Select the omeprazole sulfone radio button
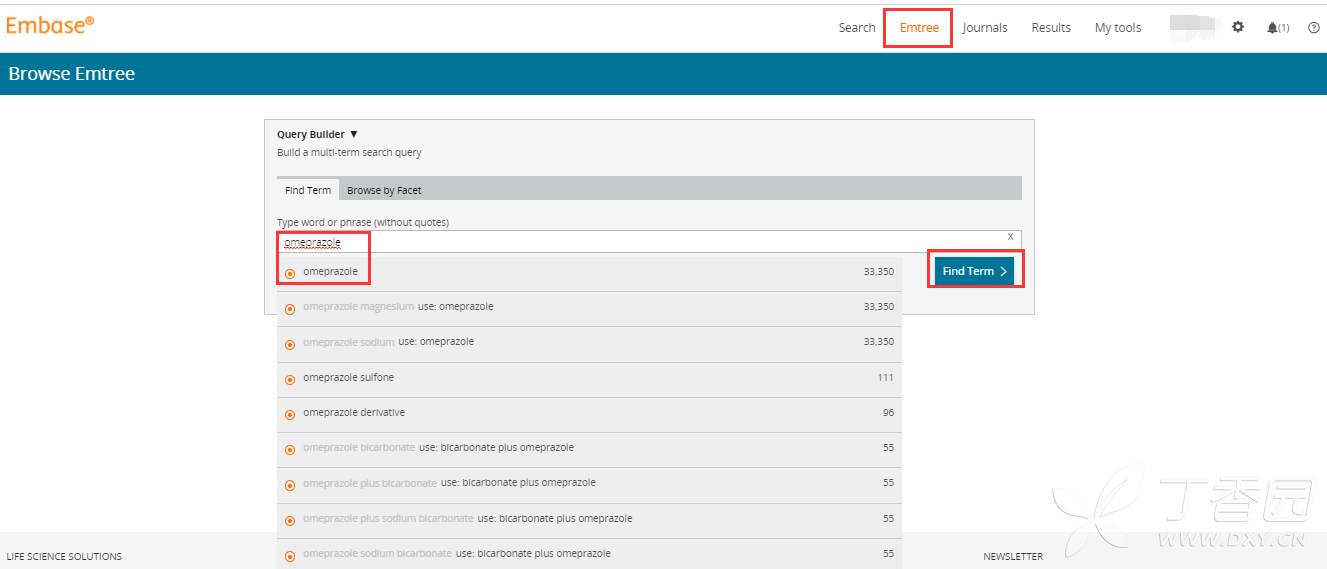Viewport: 1327px width, 569px height. point(290,379)
